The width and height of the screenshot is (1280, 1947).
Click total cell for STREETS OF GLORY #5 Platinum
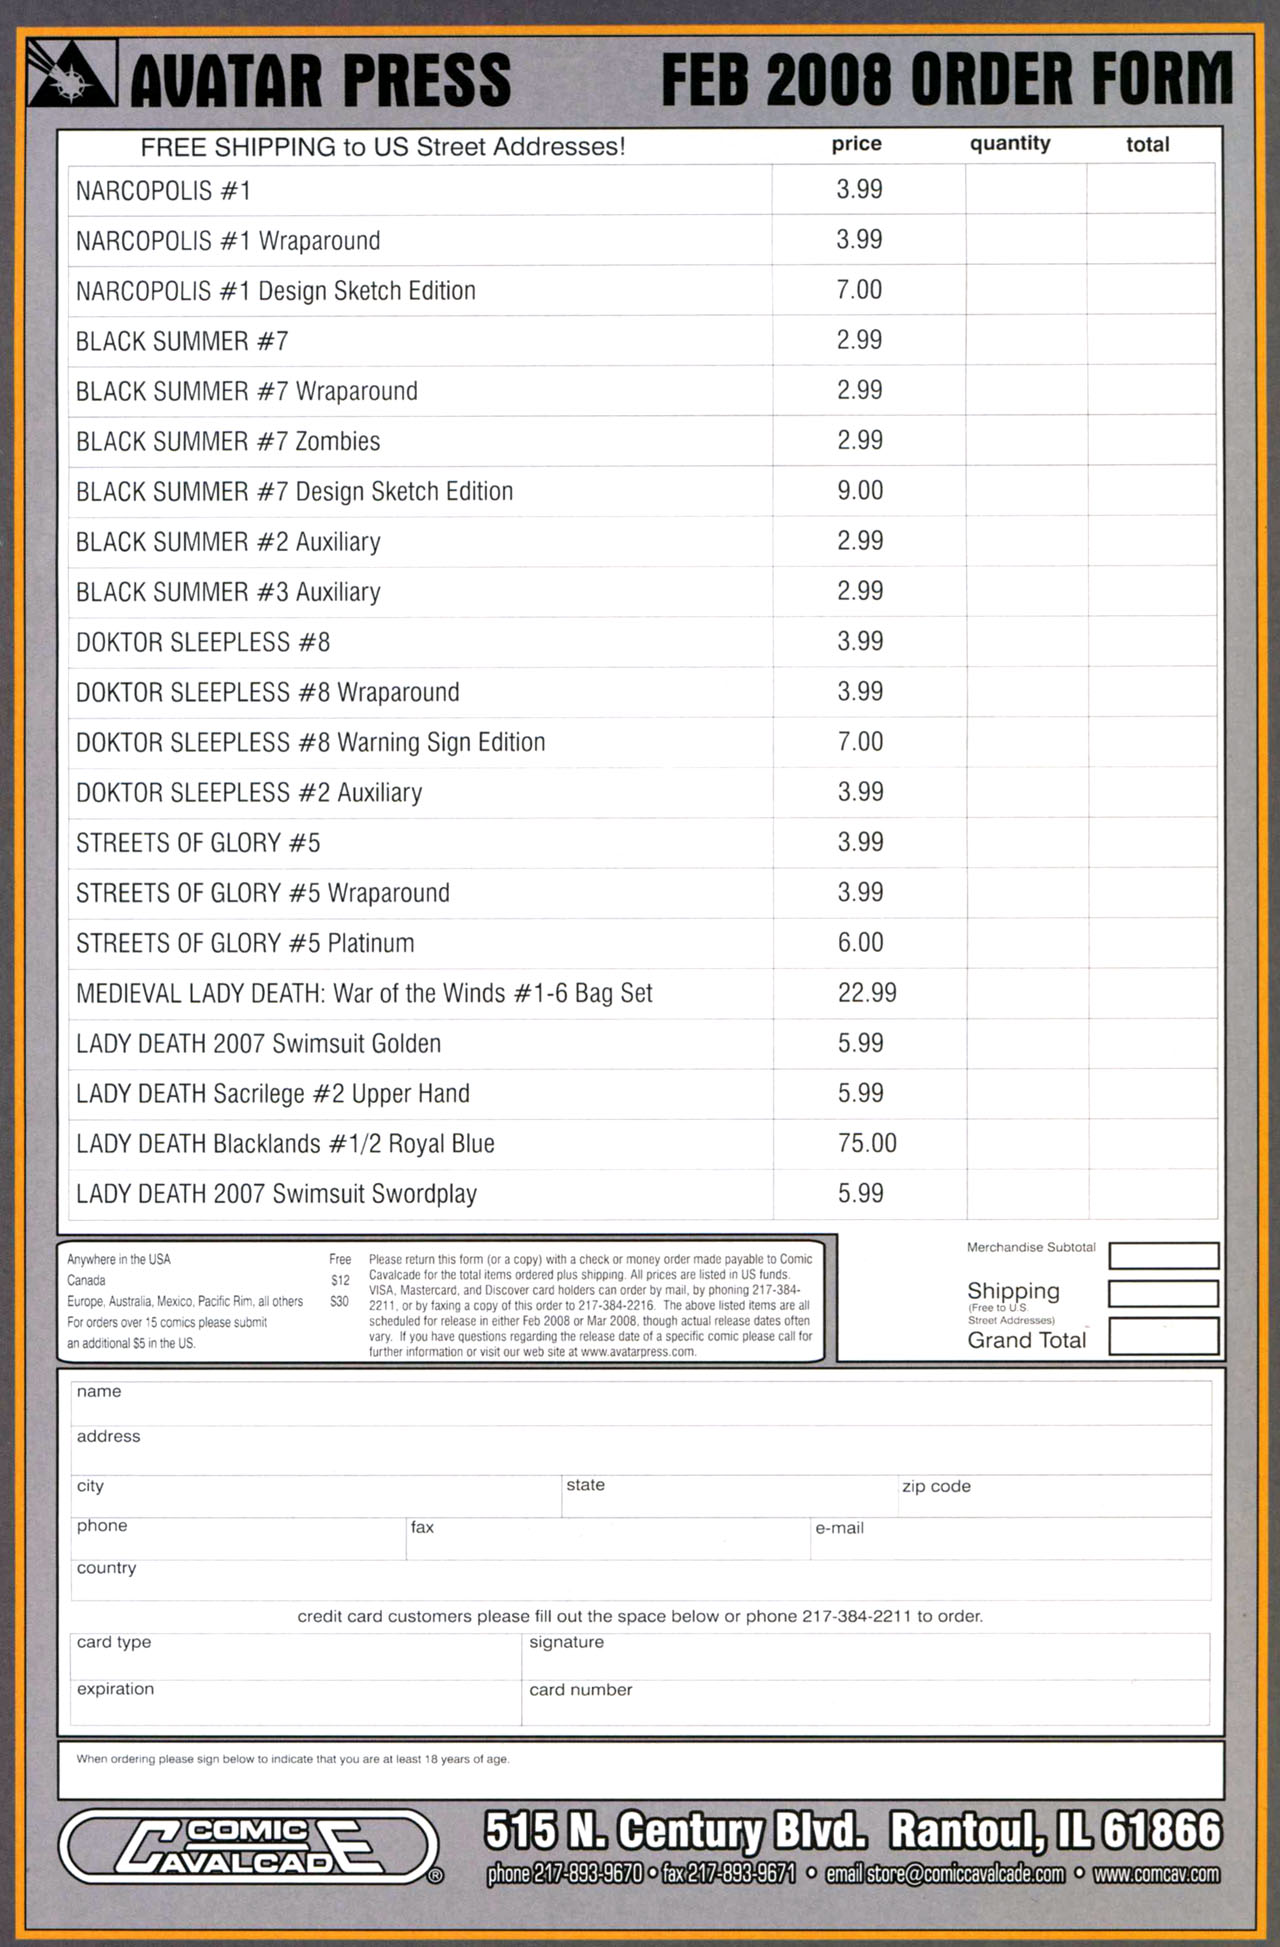[1152, 943]
